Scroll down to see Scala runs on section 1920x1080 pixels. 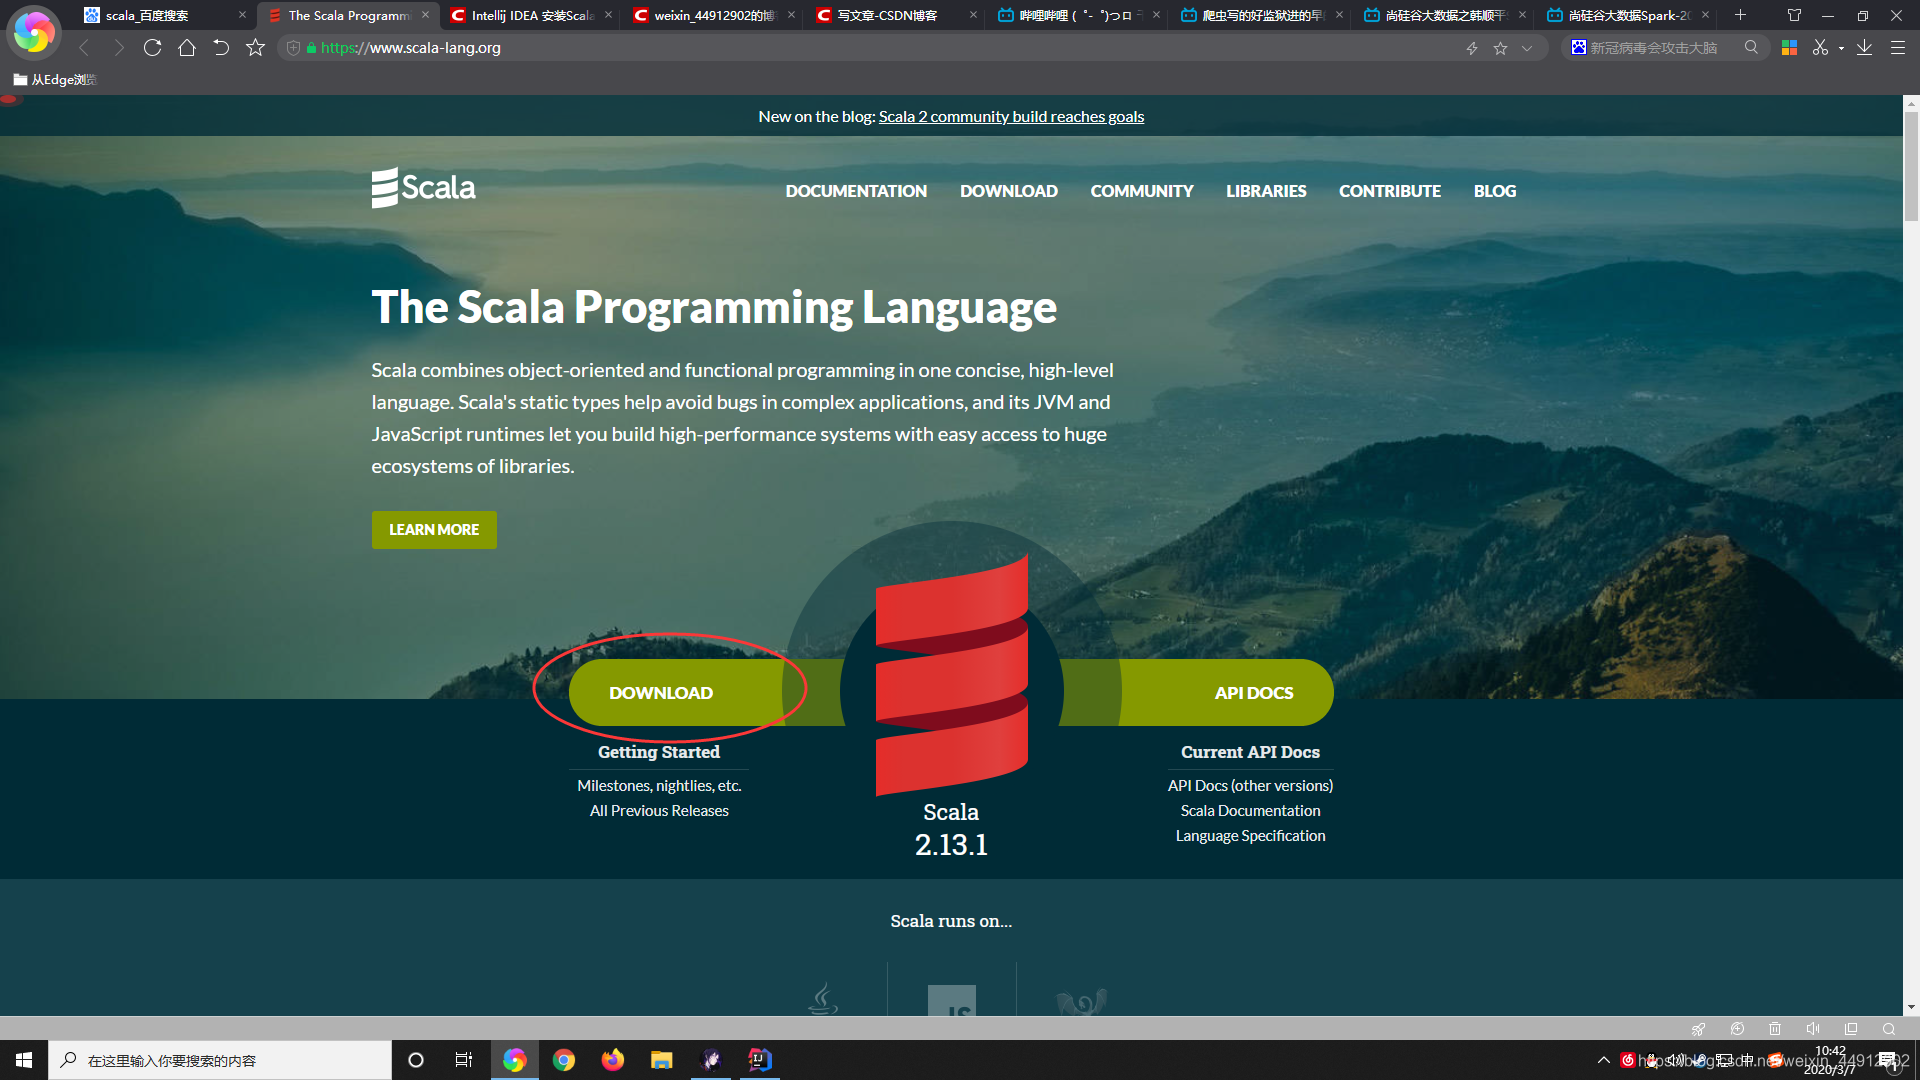pos(949,919)
